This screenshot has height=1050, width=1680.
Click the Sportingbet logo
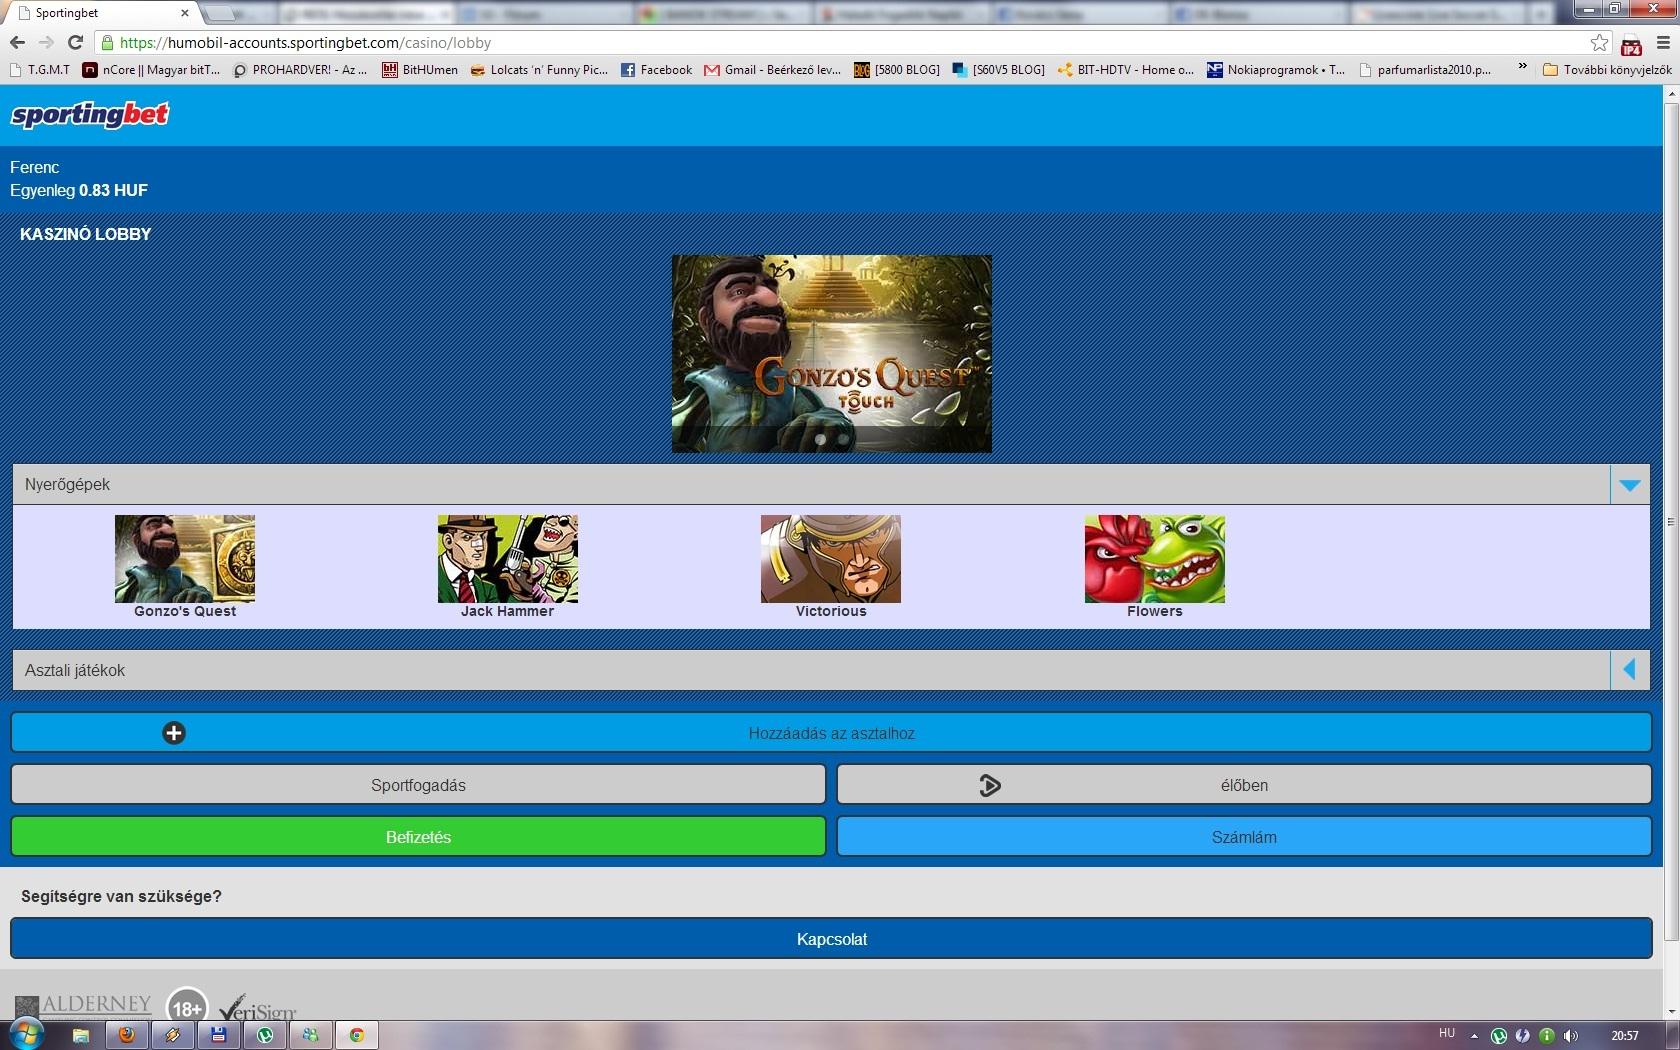click(90, 115)
